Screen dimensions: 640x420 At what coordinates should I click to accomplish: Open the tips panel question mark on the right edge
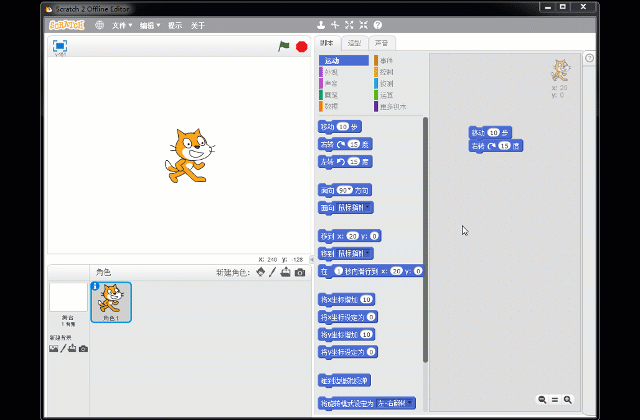click(x=589, y=58)
